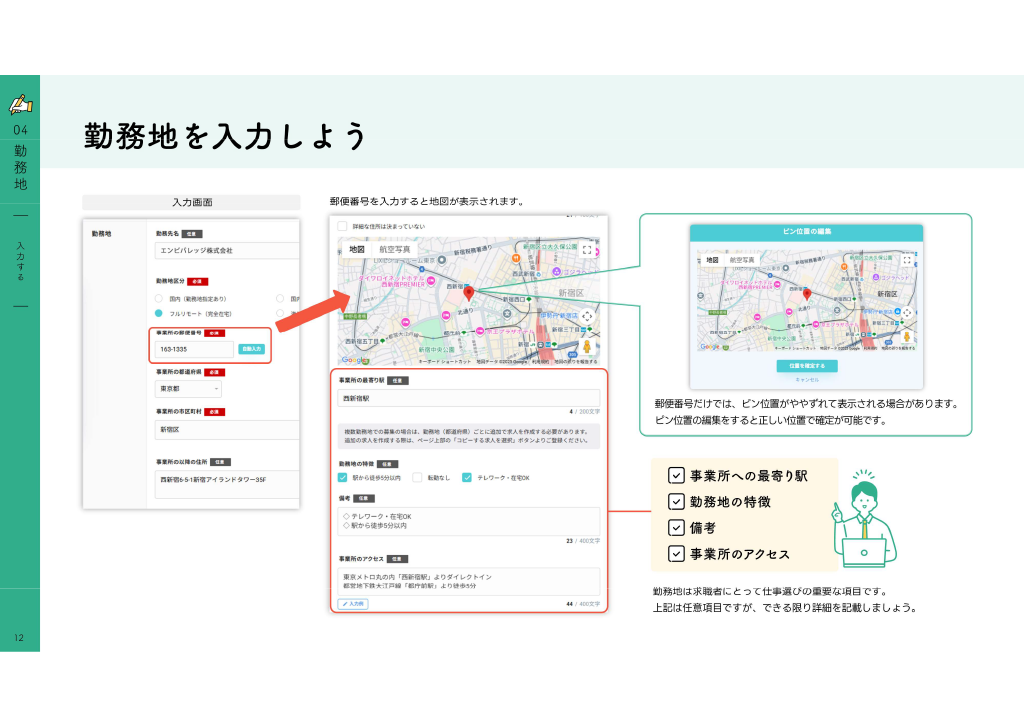
Task: Click the pencil-hand icon in green sidebar
Action: pyautogui.click(x=21, y=104)
